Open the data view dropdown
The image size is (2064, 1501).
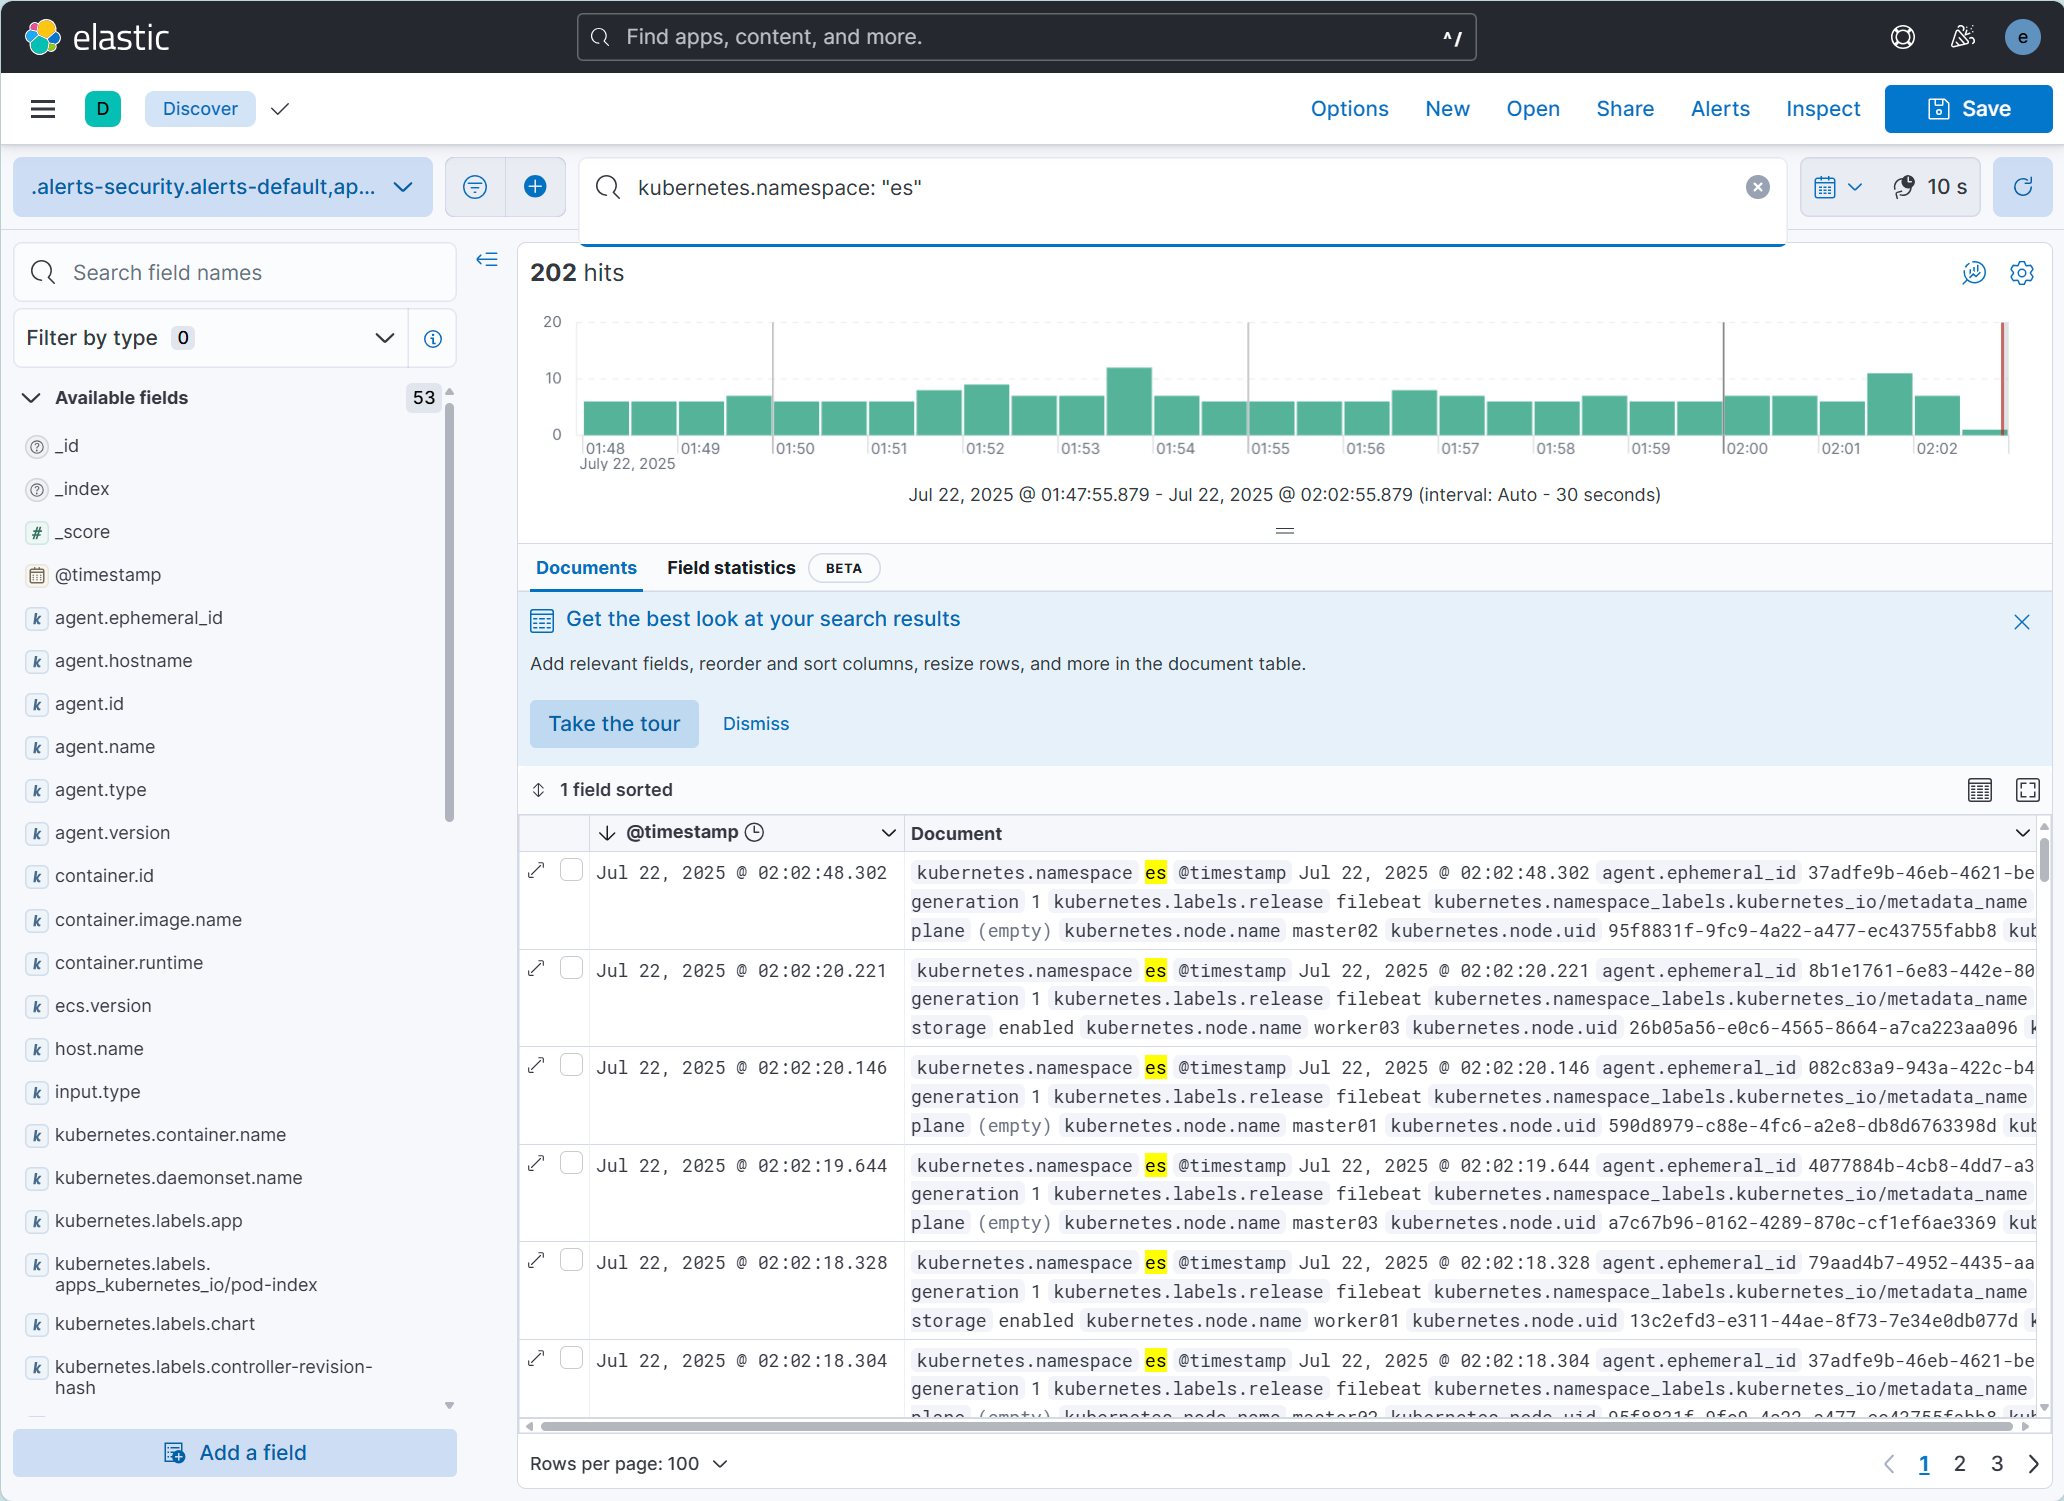point(222,187)
